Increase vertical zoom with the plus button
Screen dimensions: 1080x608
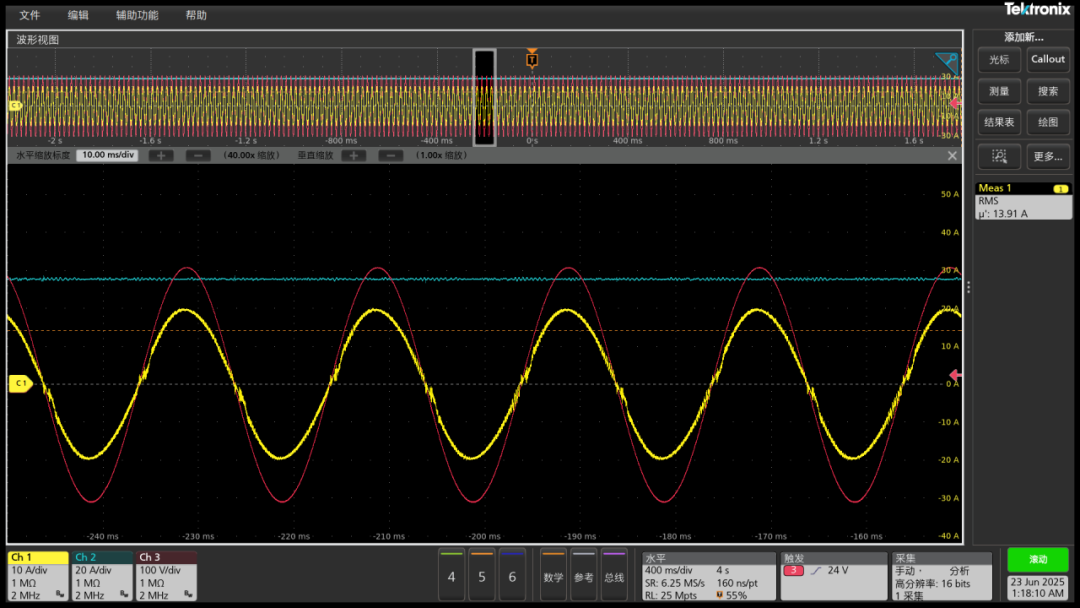[353, 156]
